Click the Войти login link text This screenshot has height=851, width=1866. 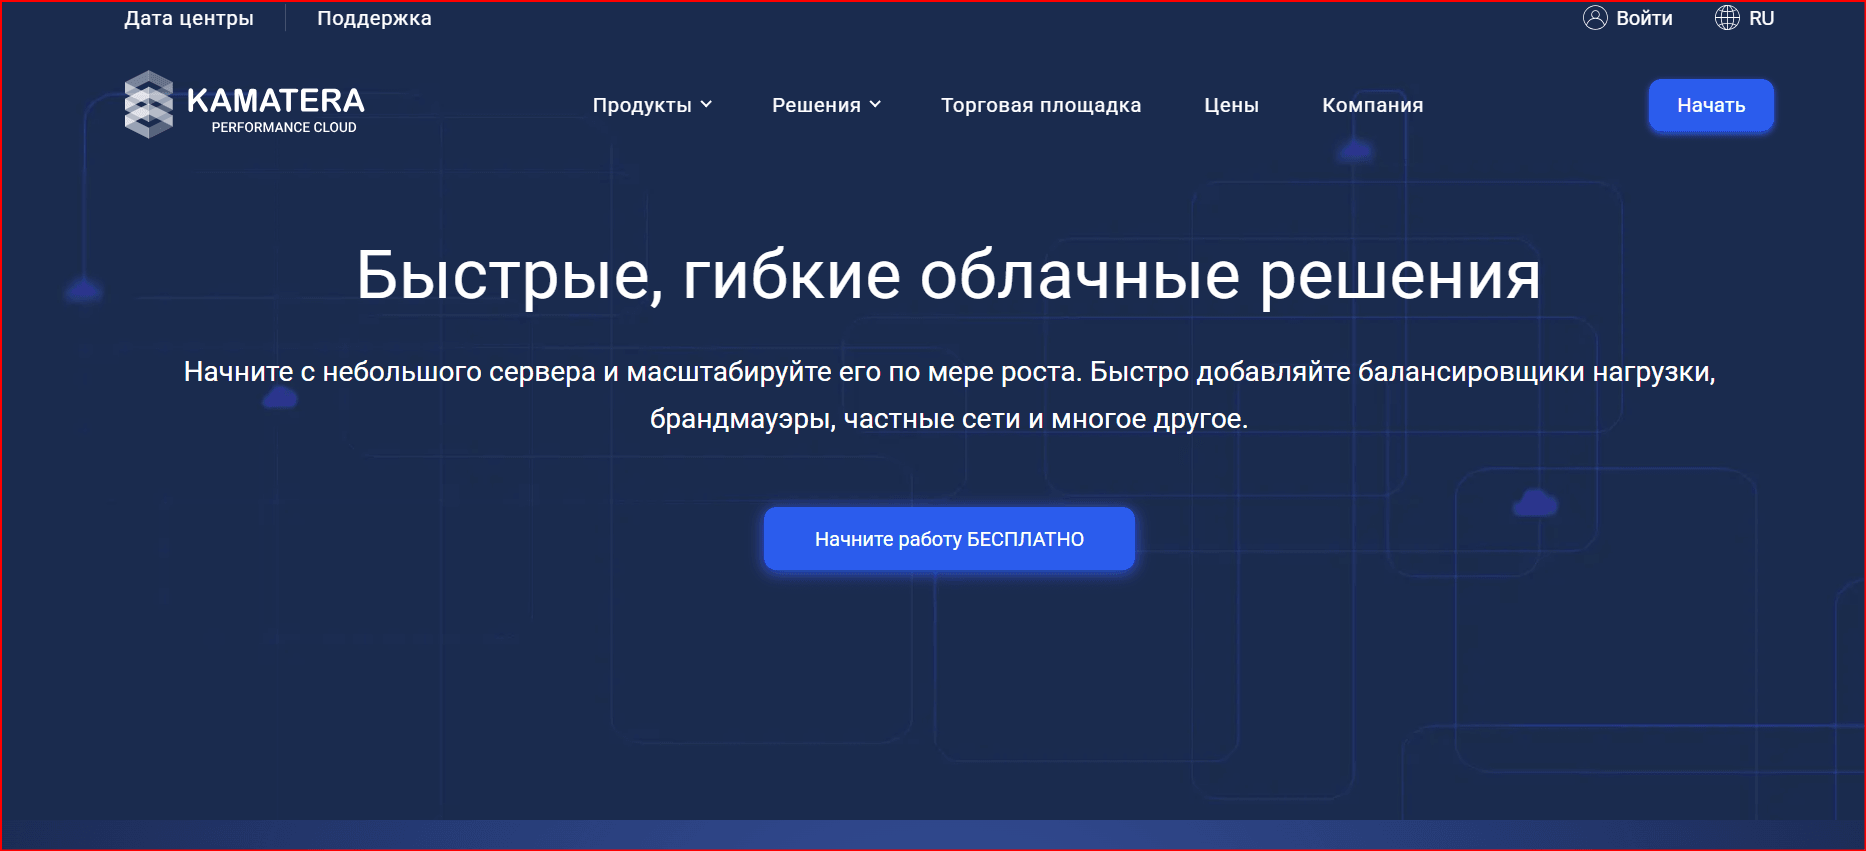click(1644, 18)
